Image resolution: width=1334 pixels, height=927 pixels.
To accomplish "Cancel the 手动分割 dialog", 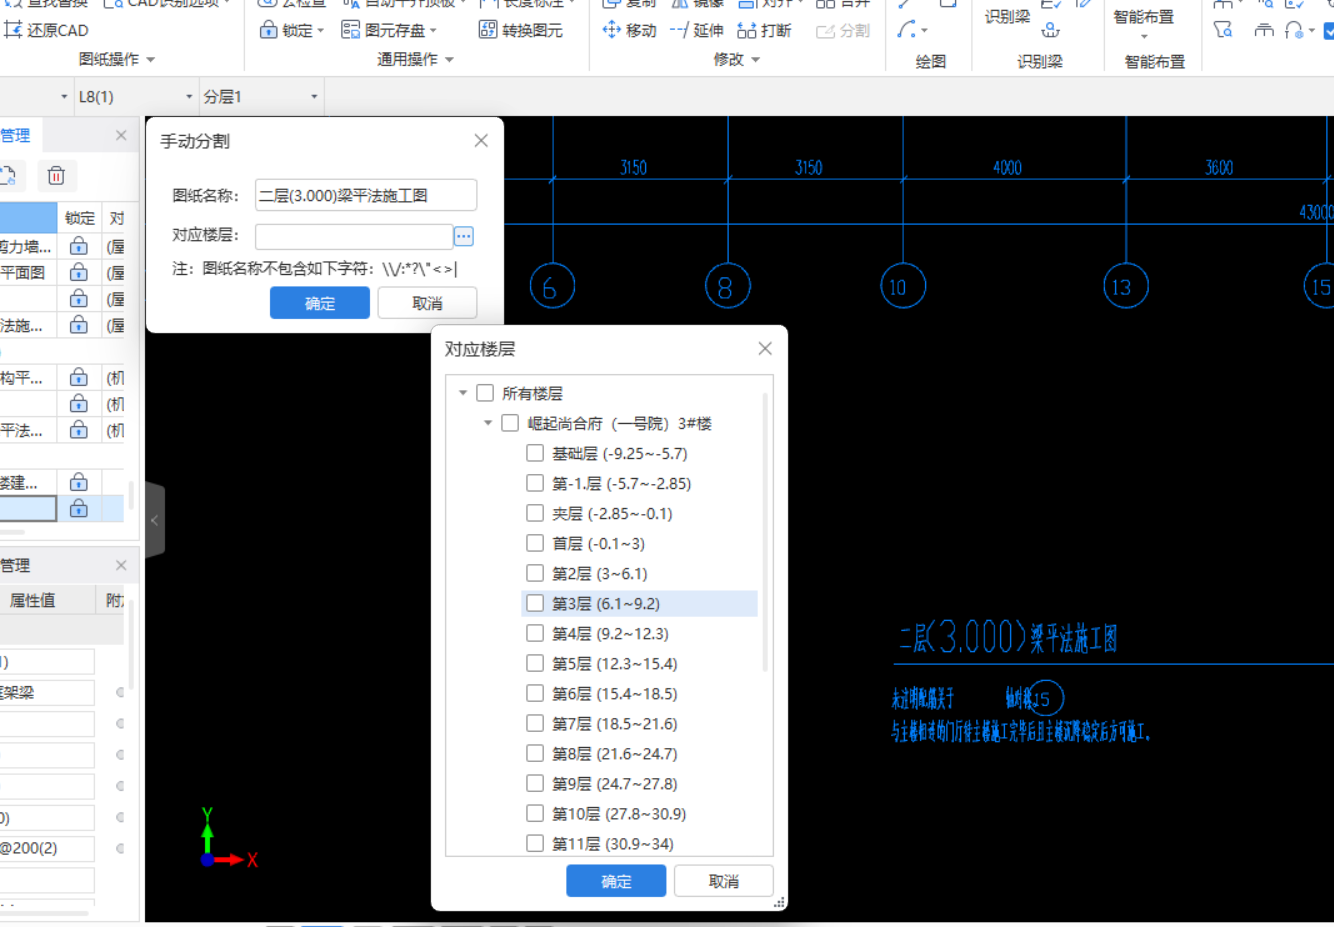I will click(x=427, y=303).
